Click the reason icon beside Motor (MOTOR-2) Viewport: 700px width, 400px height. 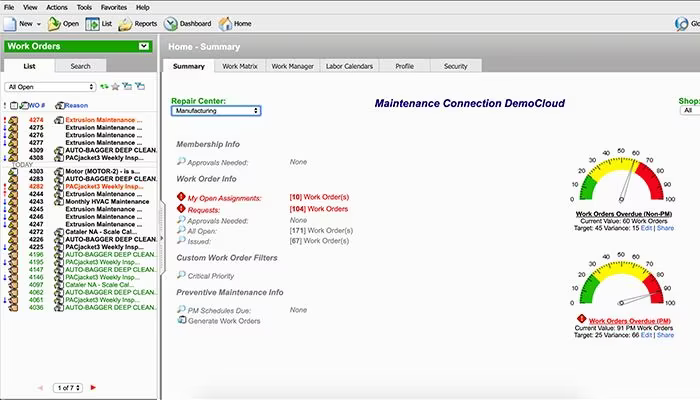point(59,171)
